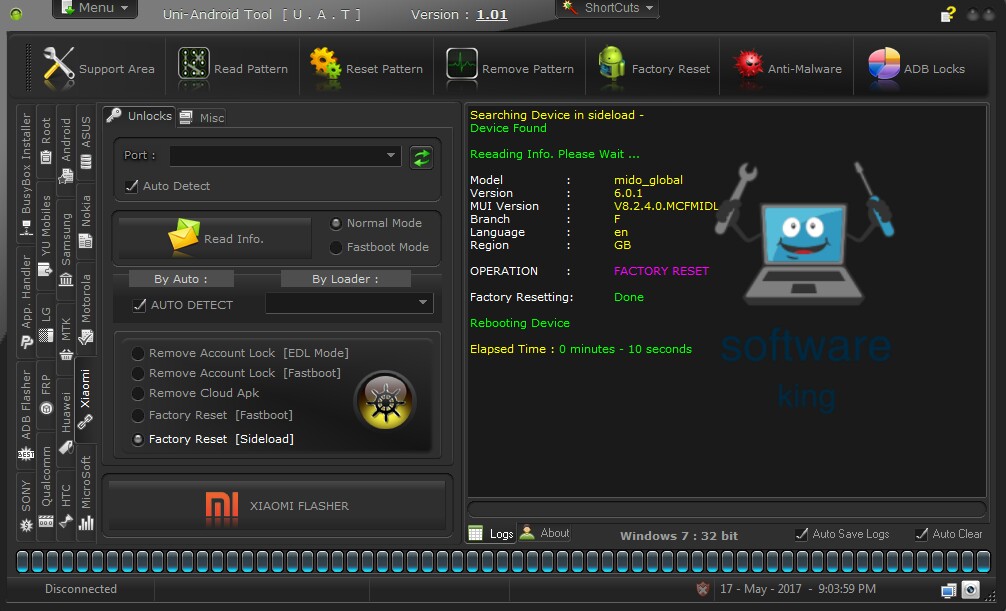
Task: Select Normal Mode radio
Action: [x=336, y=223]
